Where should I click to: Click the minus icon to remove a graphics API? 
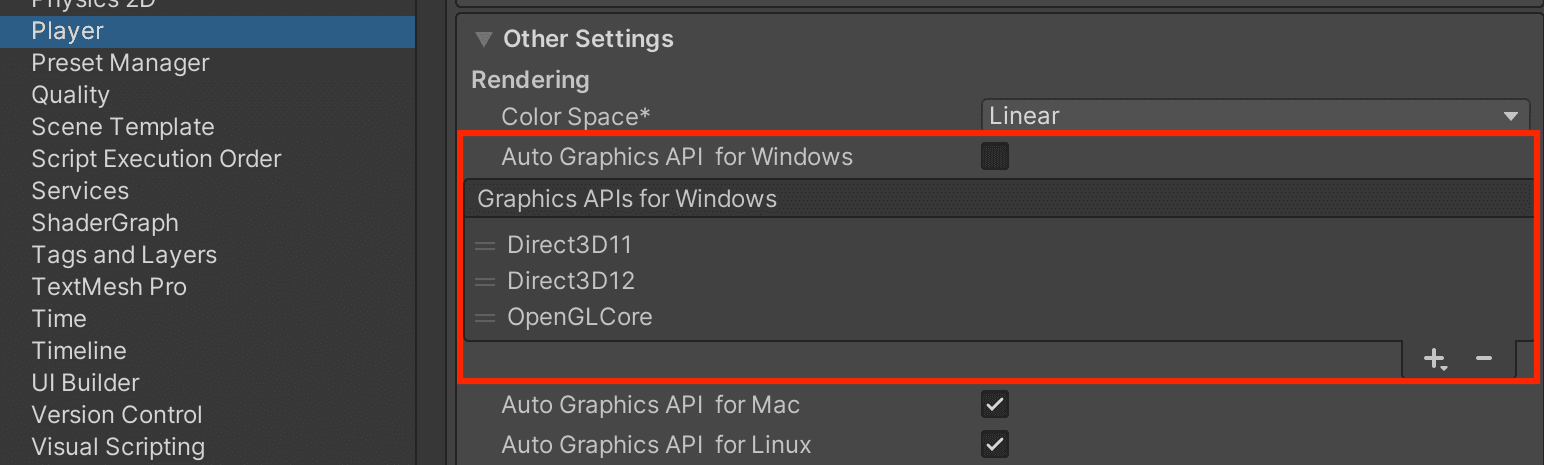(1484, 358)
